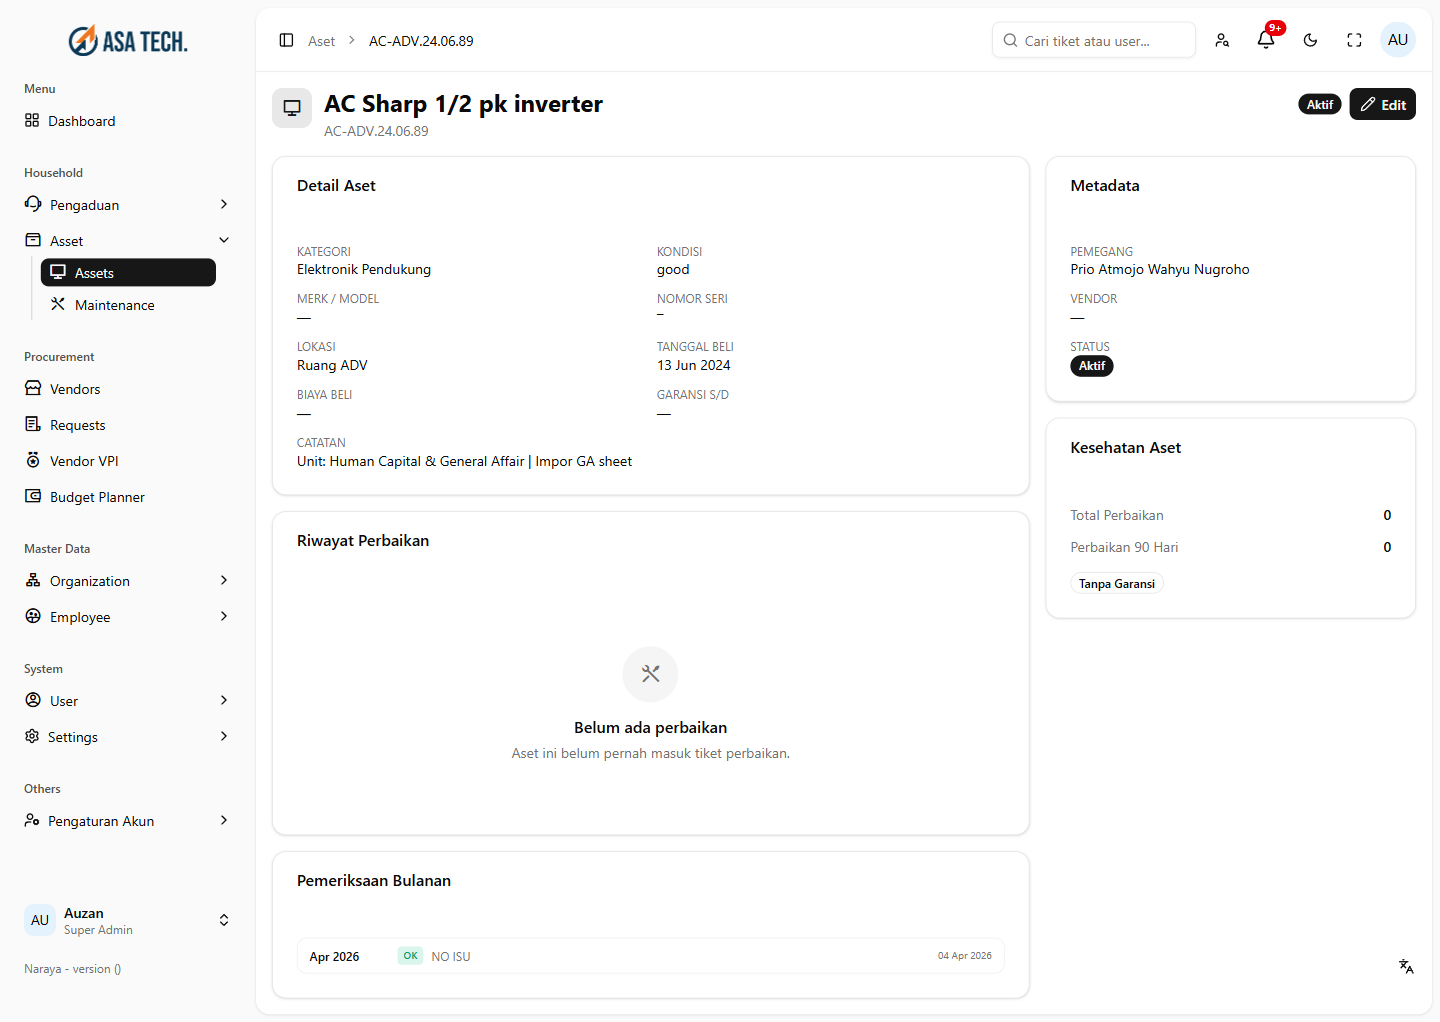Click the Settings gear icon
The width and height of the screenshot is (1440, 1022).
click(32, 736)
